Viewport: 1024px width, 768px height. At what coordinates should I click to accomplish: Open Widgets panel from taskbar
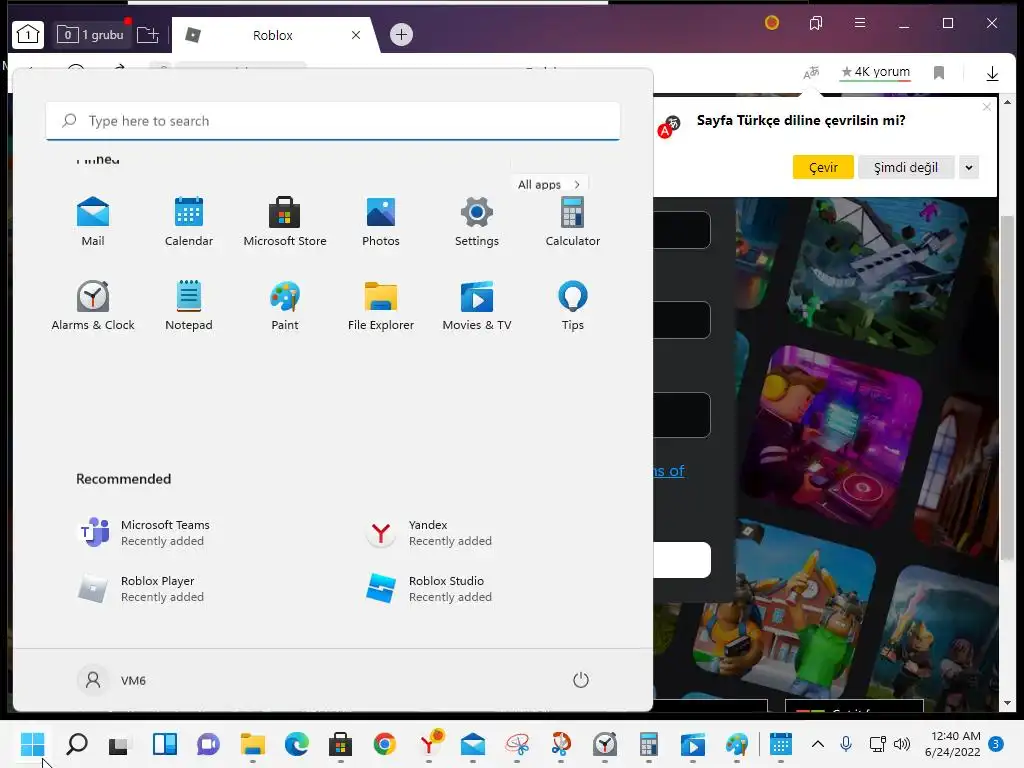point(165,744)
